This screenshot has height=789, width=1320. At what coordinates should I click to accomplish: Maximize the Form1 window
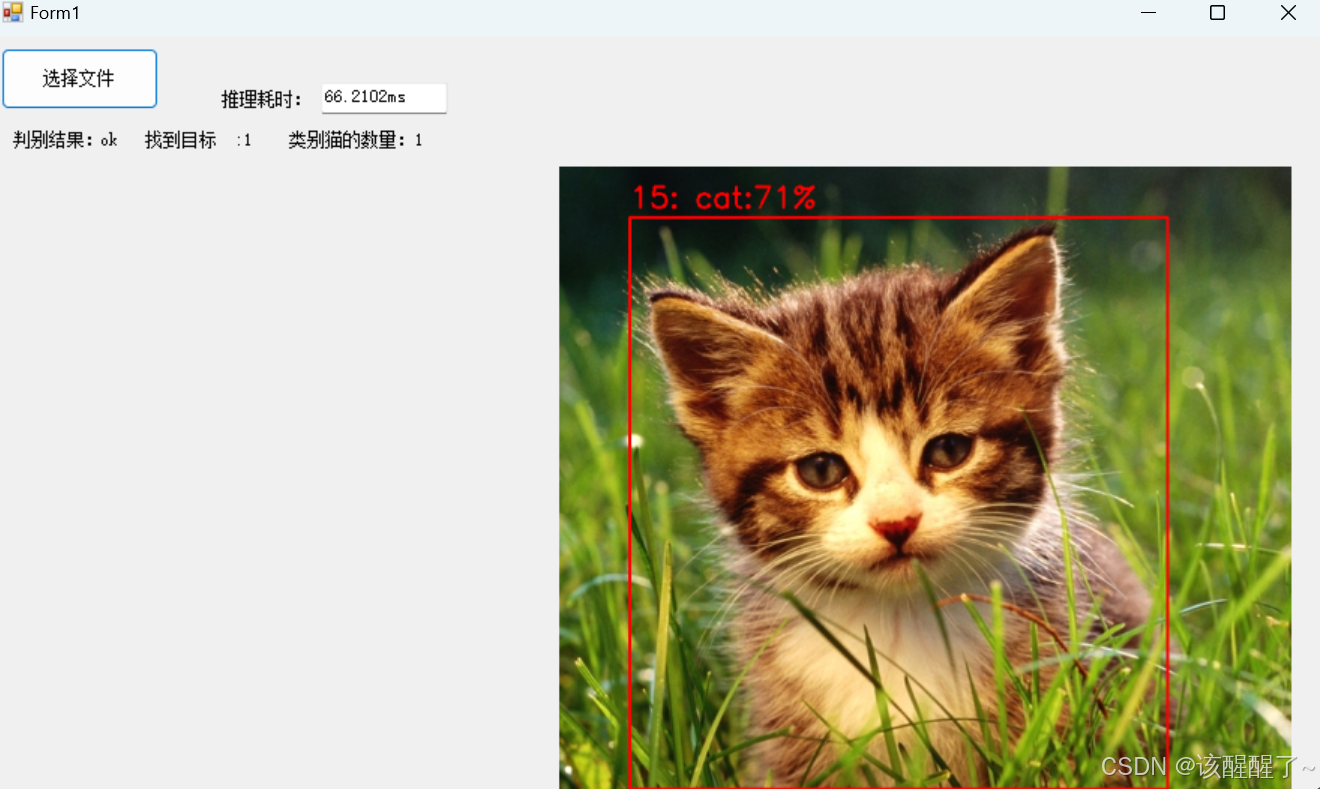1217,13
